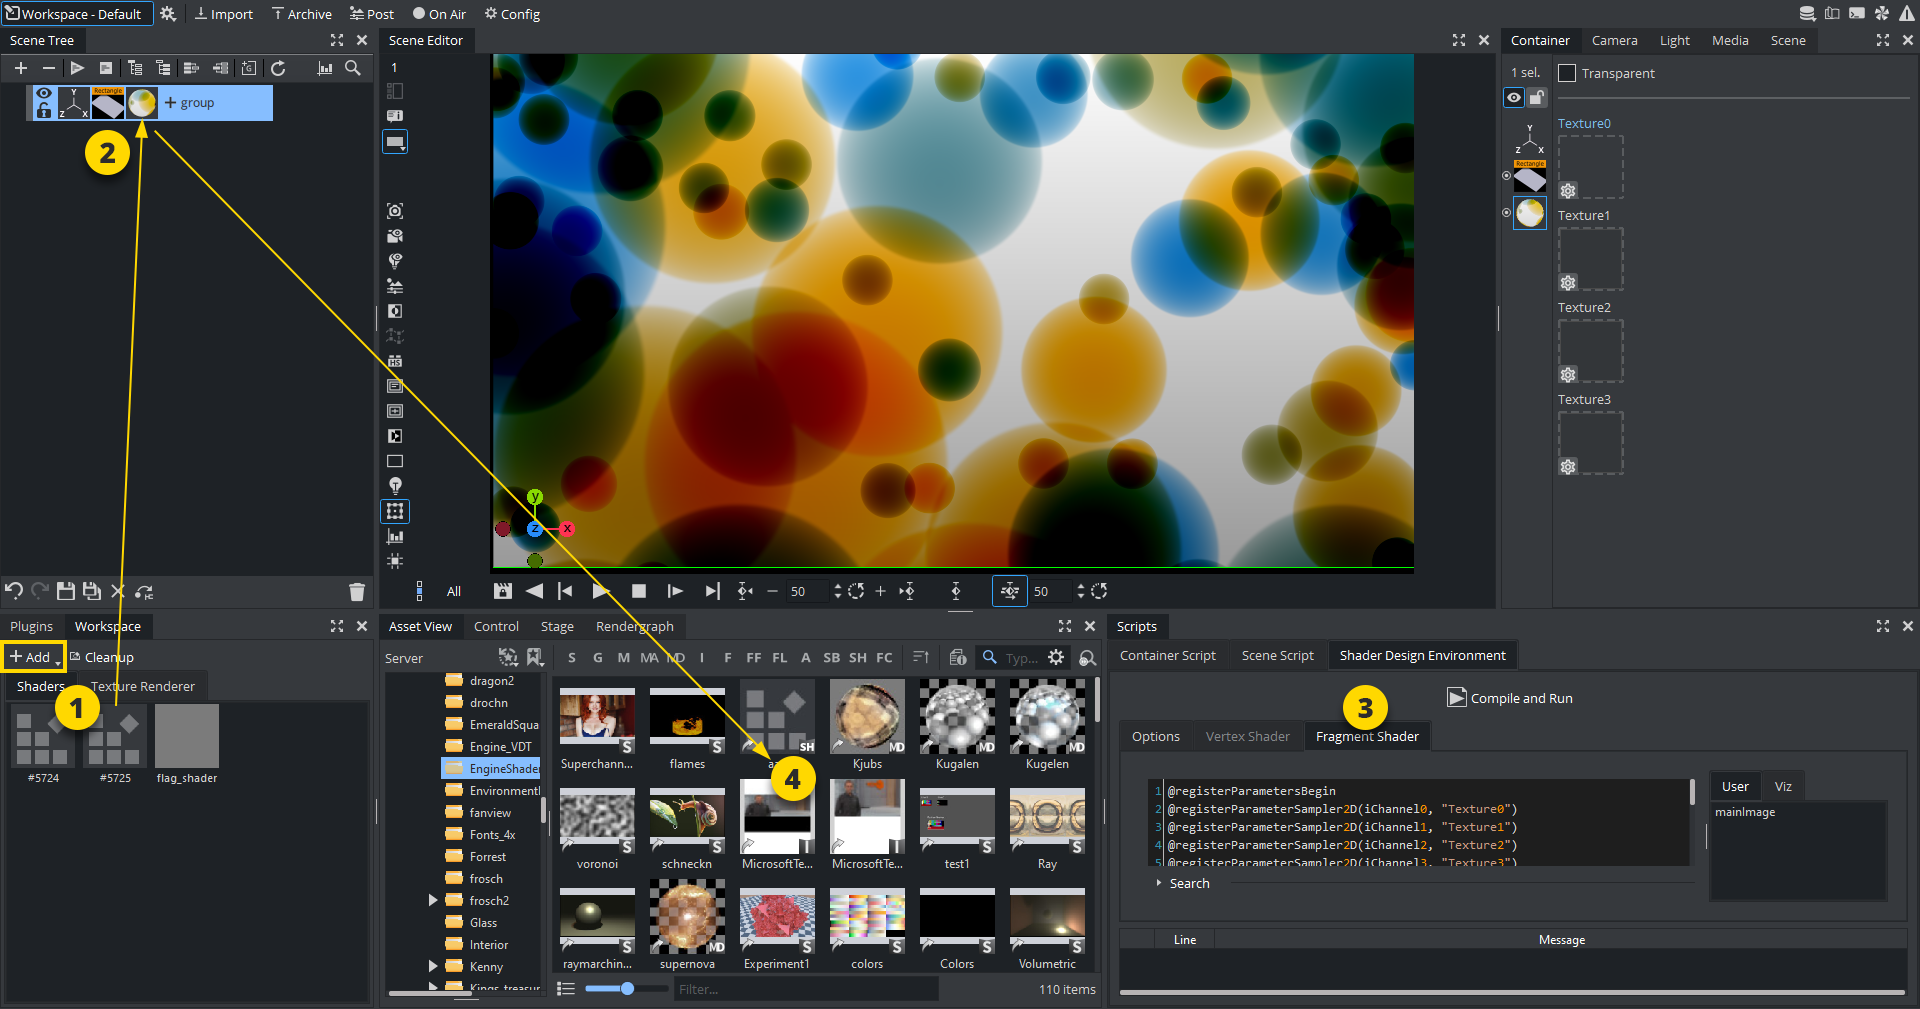Select the Rectangle geometry icon in the Container panel
Image resolution: width=1920 pixels, height=1009 pixels.
click(x=1530, y=177)
